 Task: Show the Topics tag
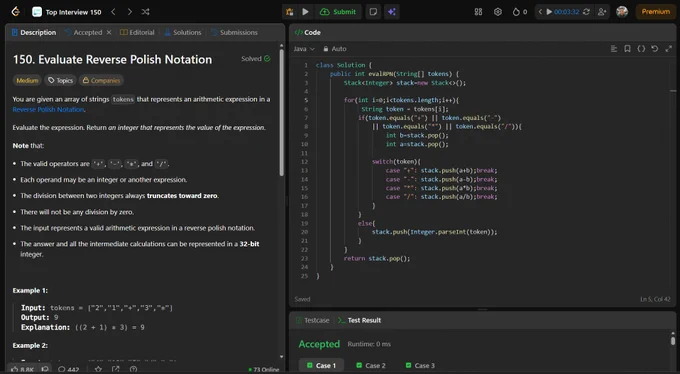(60, 80)
